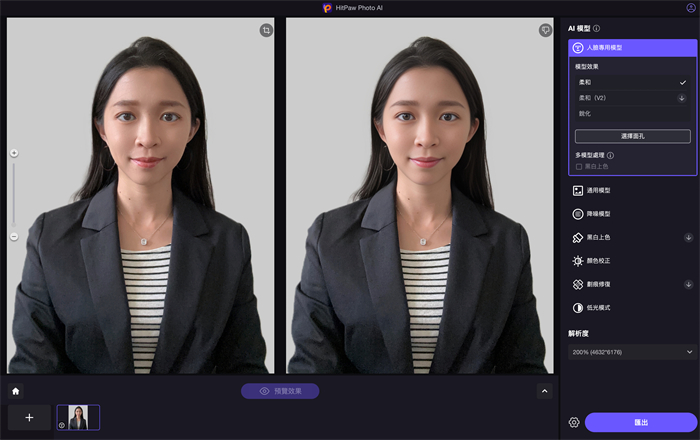Enable the 黑白上色 checkbox under multi-model processing
Image resolution: width=700 pixels, height=440 pixels.
click(x=579, y=166)
